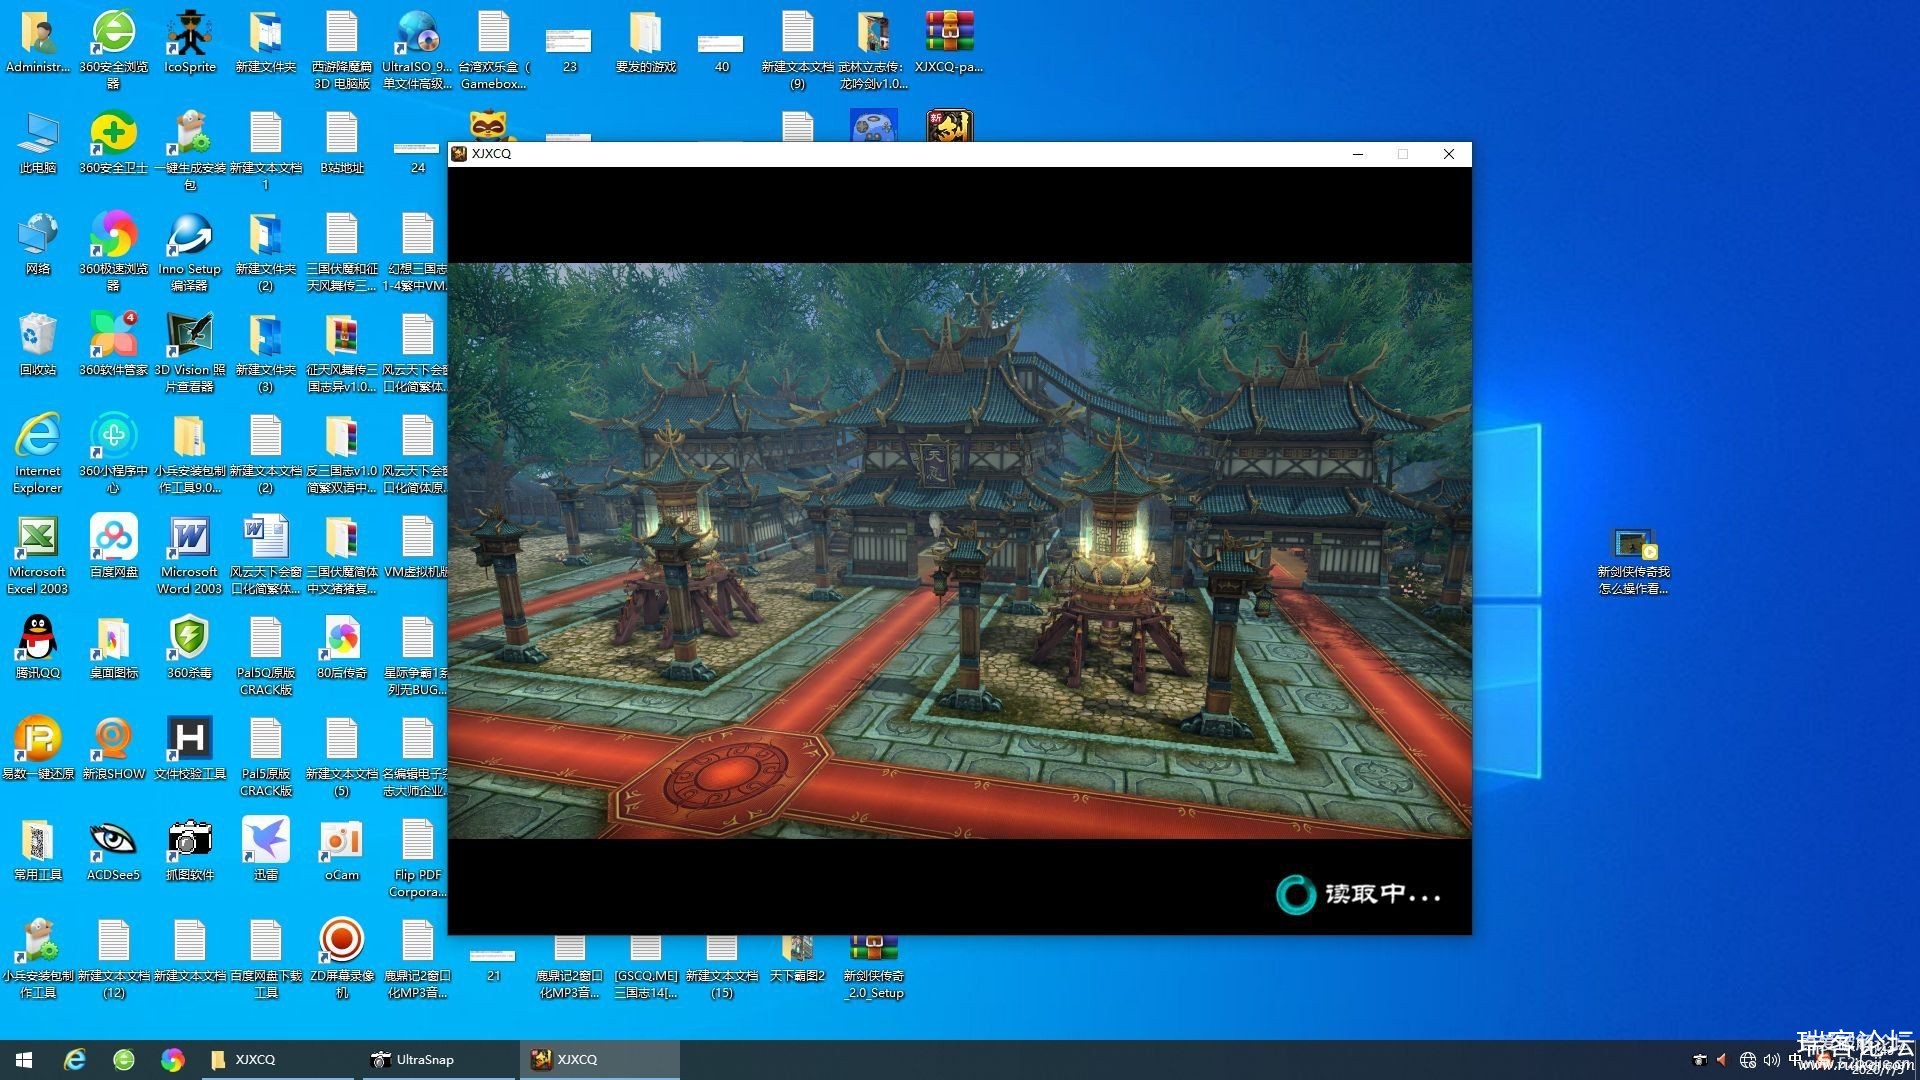This screenshot has height=1080, width=1920.
Task: Open 常用工具 folder icon
Action: tap(38, 850)
